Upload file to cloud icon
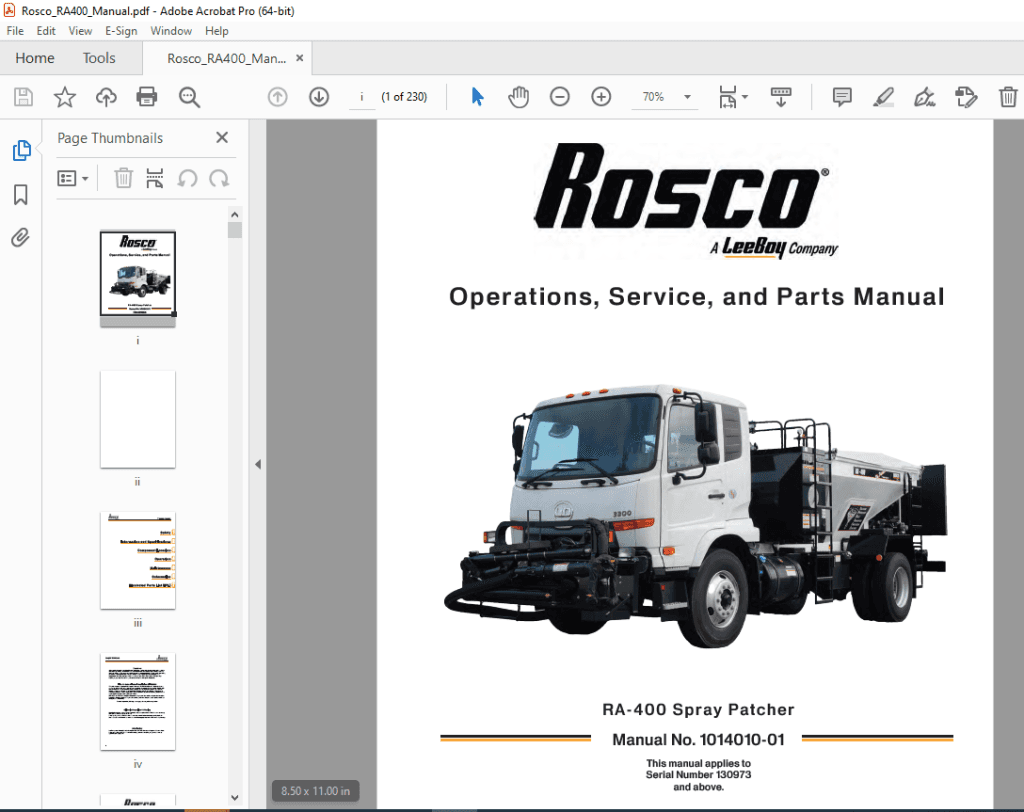The height and width of the screenshot is (812, 1024). click(x=106, y=97)
